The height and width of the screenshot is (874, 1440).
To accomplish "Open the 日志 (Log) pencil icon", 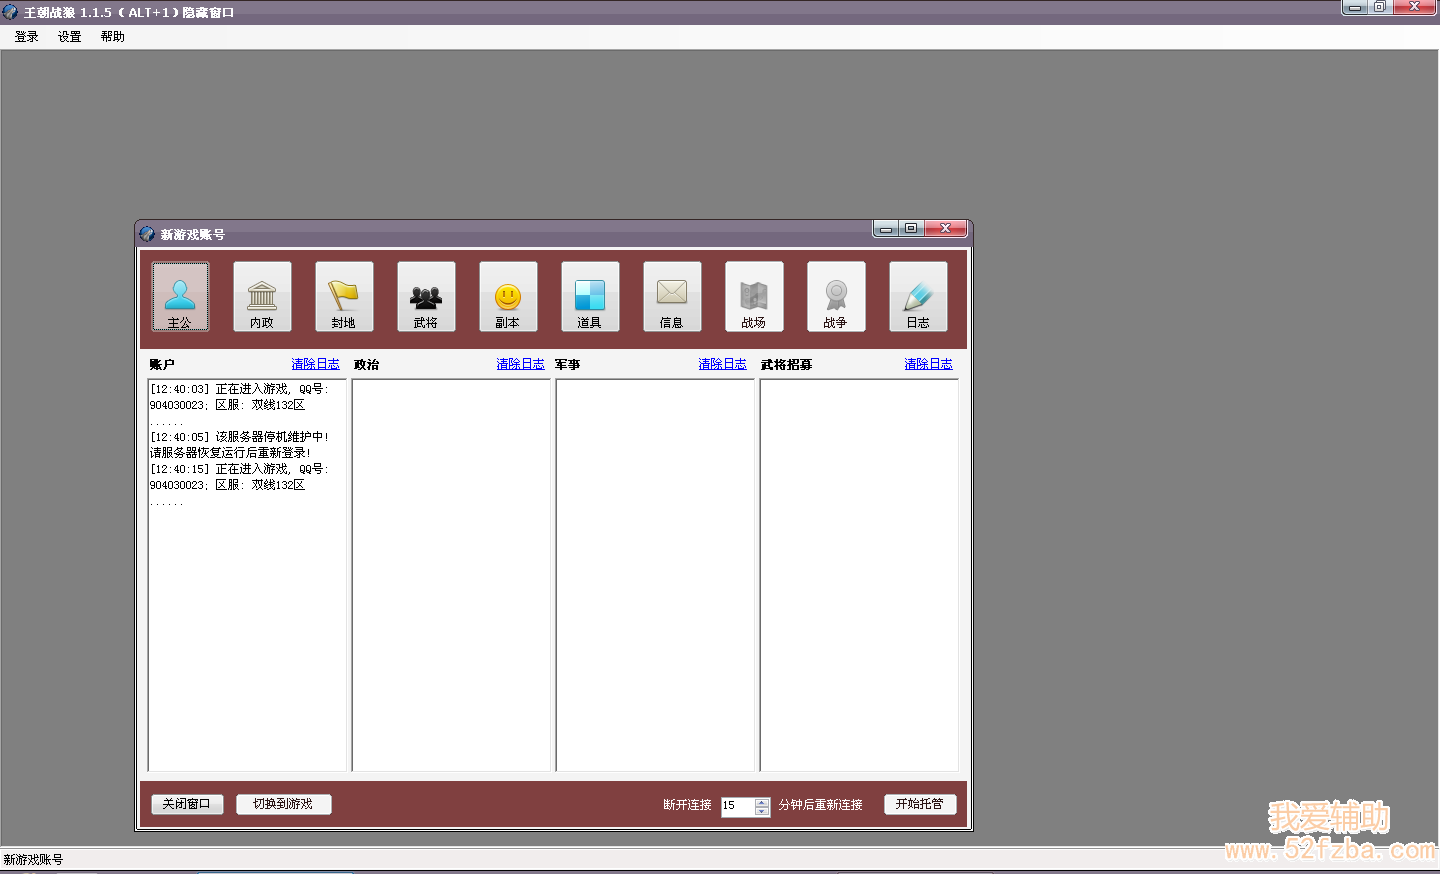I will click(x=918, y=296).
